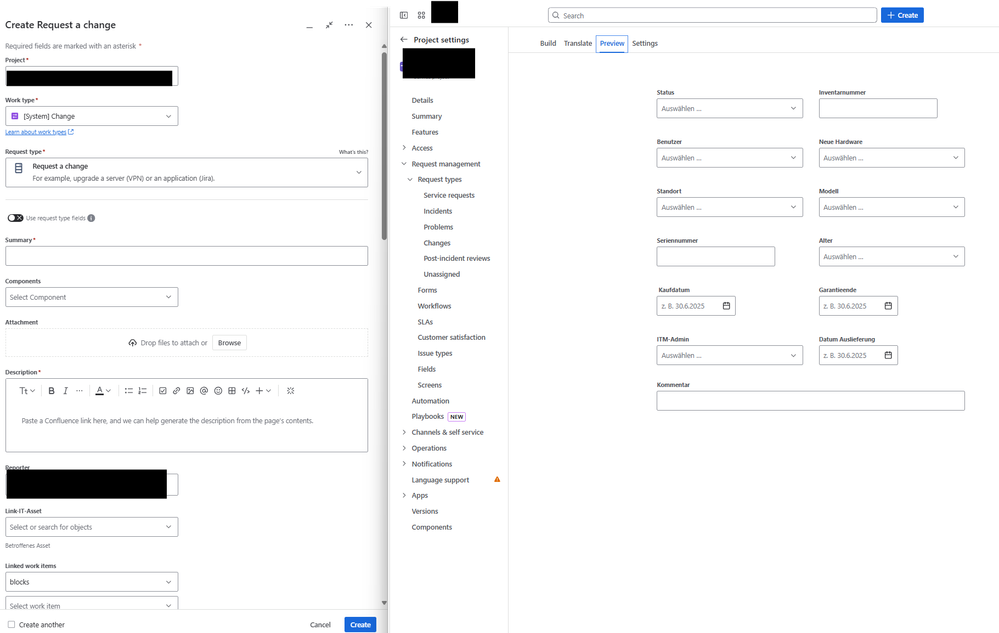The height and width of the screenshot is (633, 999).
Task: Insert an emoji into the description
Action: click(x=217, y=390)
